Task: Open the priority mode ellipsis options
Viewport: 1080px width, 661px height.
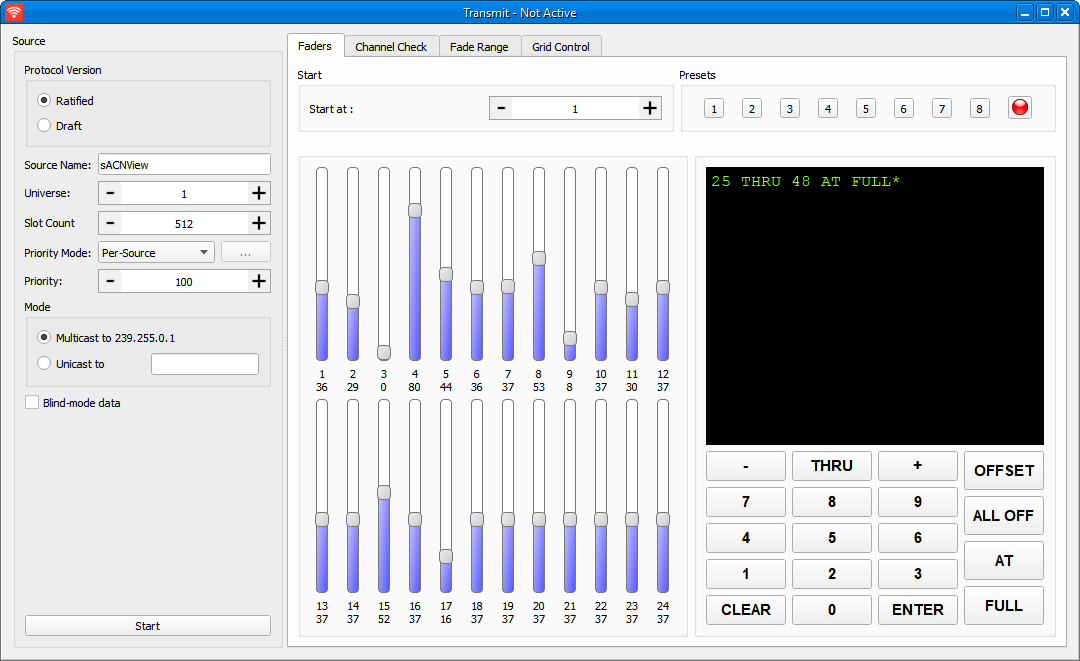Action: coord(245,253)
